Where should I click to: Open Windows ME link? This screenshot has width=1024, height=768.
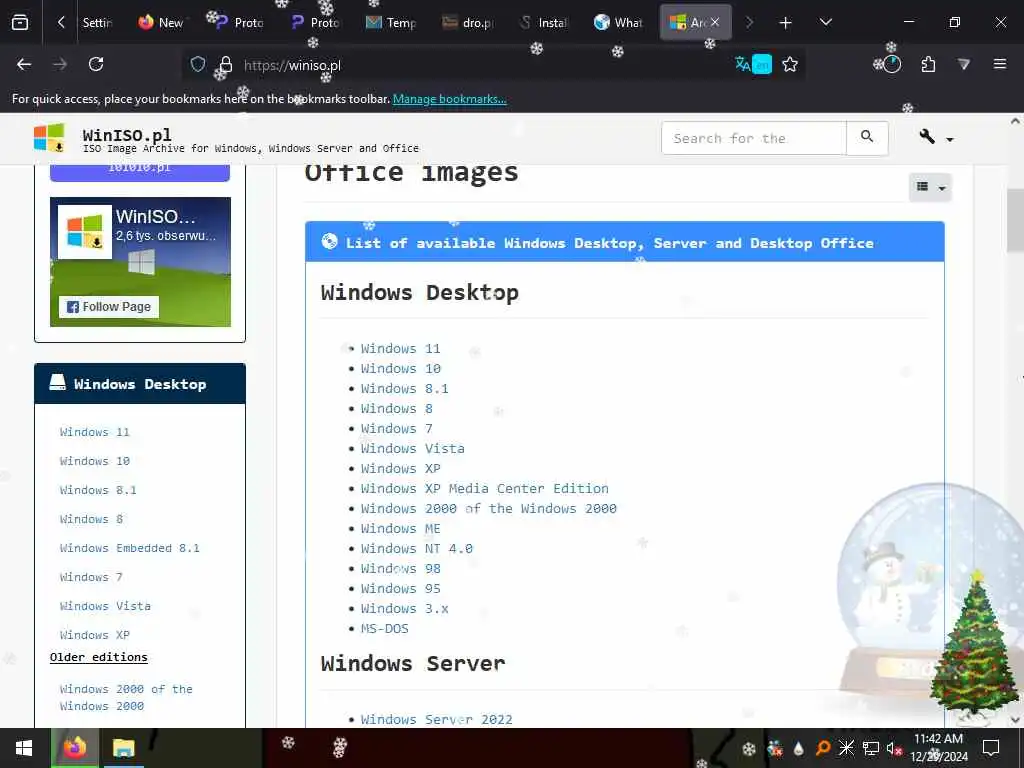tap(400, 529)
